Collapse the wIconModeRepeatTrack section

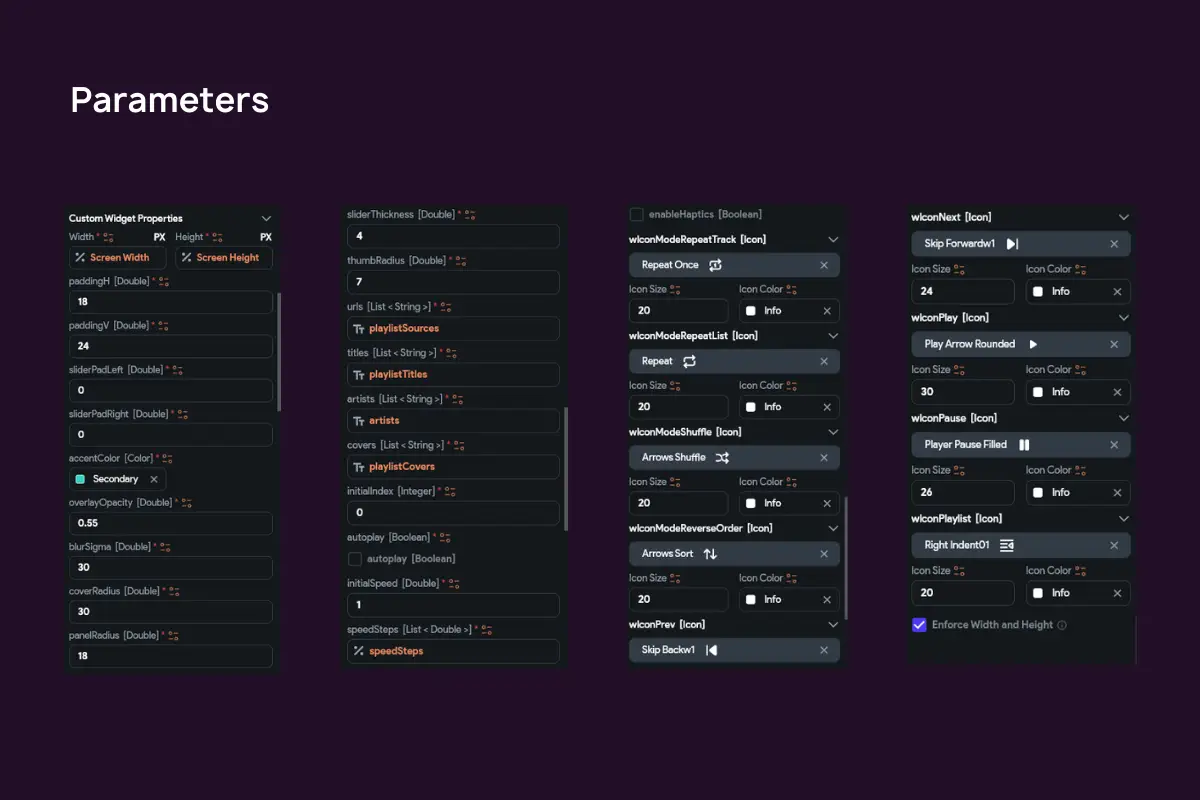point(833,240)
